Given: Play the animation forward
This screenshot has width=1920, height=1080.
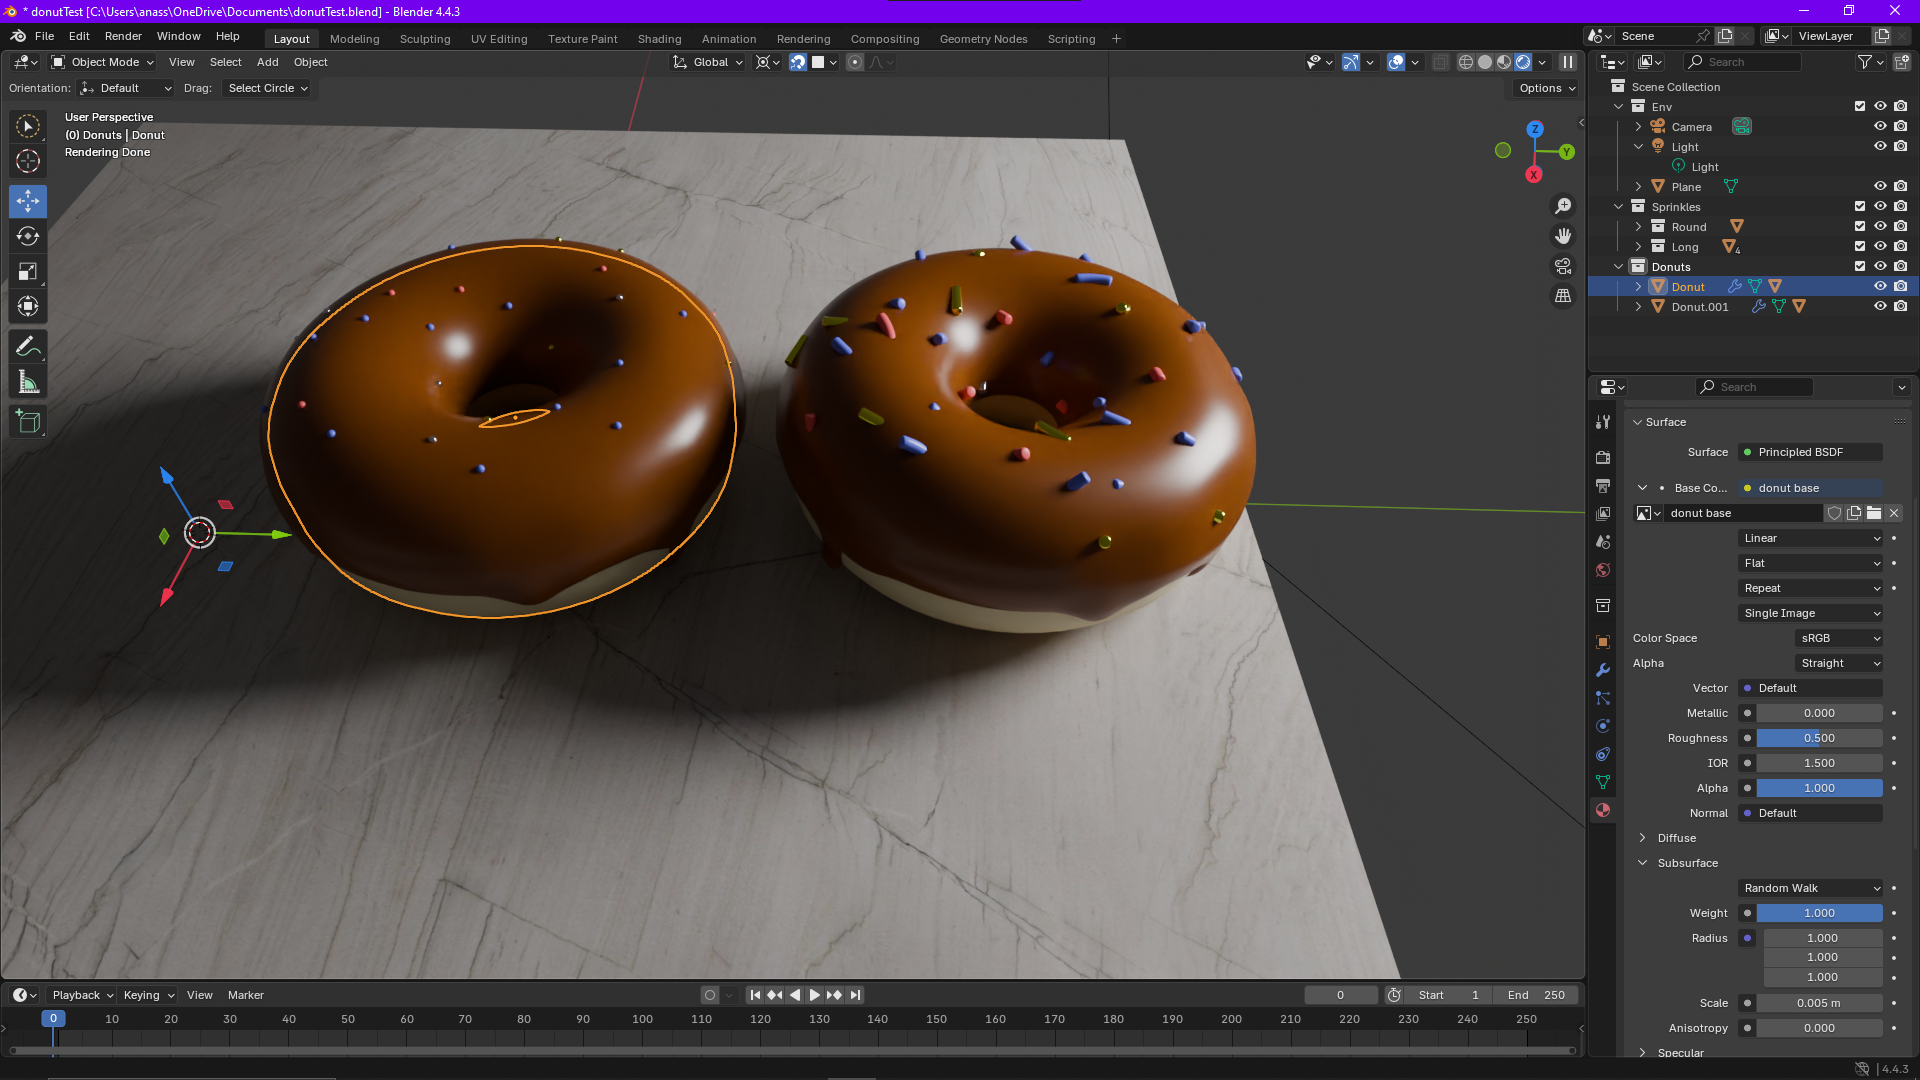Looking at the screenshot, I should pos(814,995).
